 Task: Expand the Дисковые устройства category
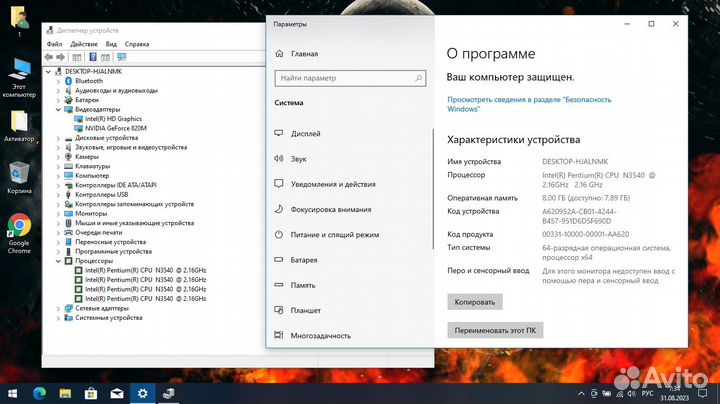point(58,138)
